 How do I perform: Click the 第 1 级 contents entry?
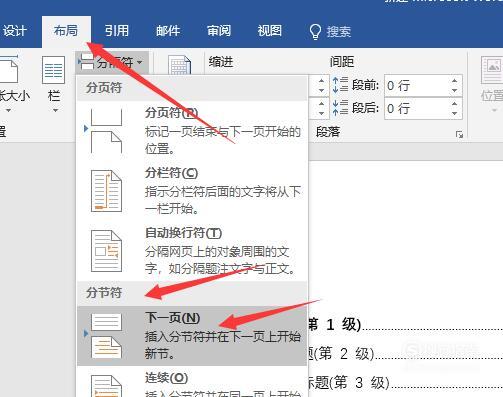coord(405,325)
